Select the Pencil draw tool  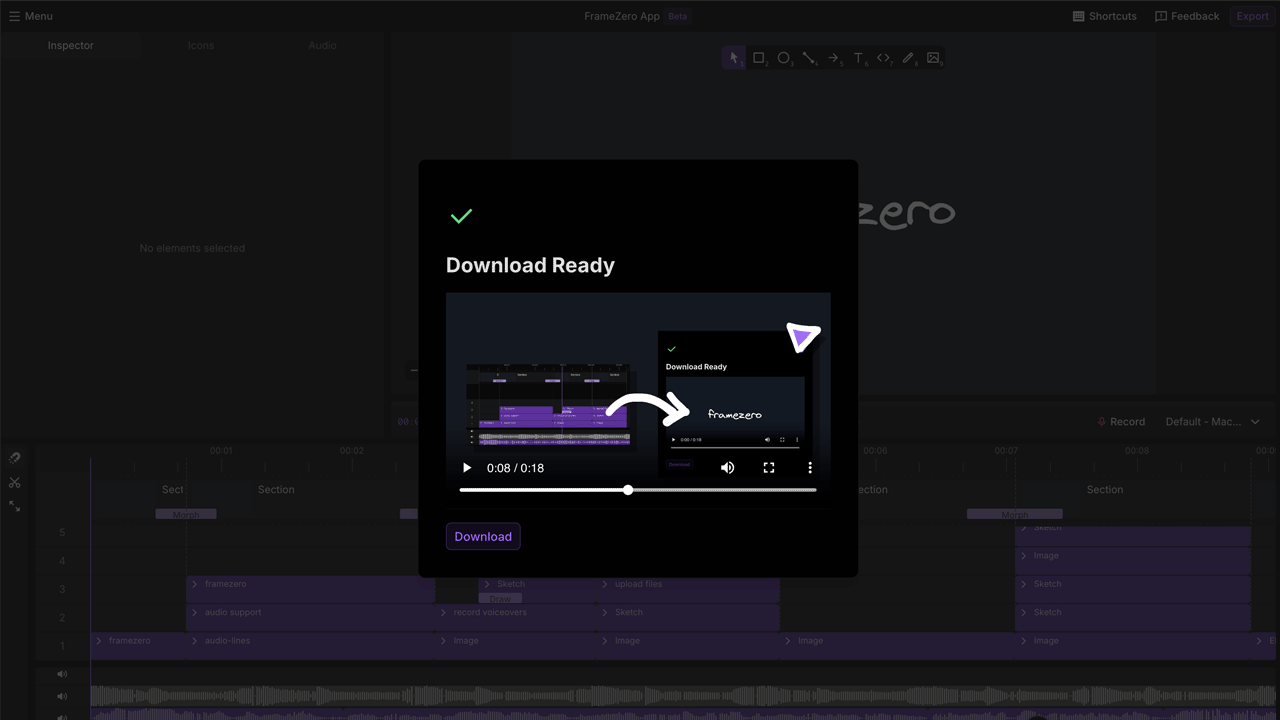tap(909, 58)
